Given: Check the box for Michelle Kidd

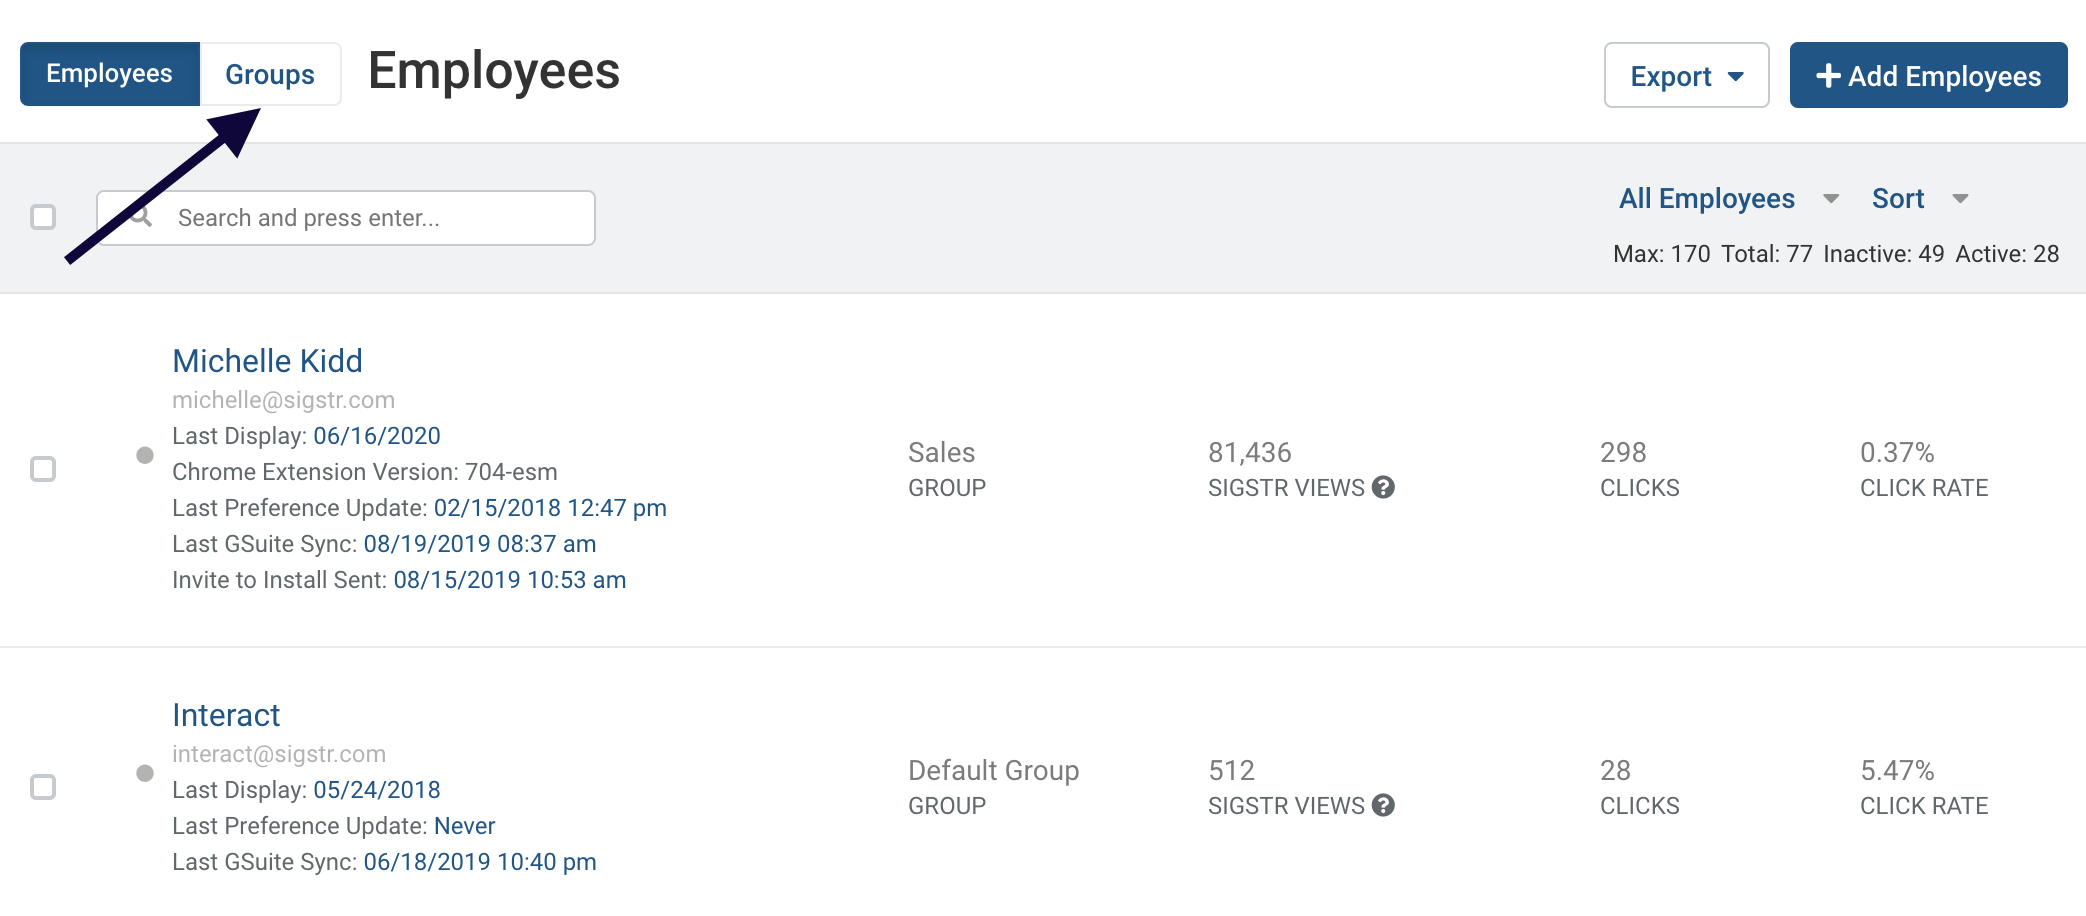Looking at the screenshot, I should pos(43,469).
